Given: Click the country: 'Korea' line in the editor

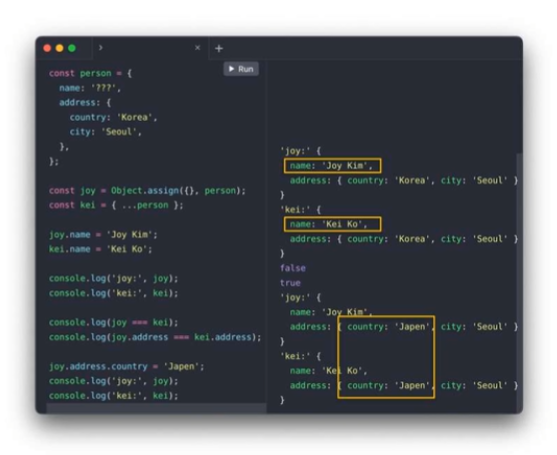Looking at the screenshot, I should pyautogui.click(x=113, y=117).
